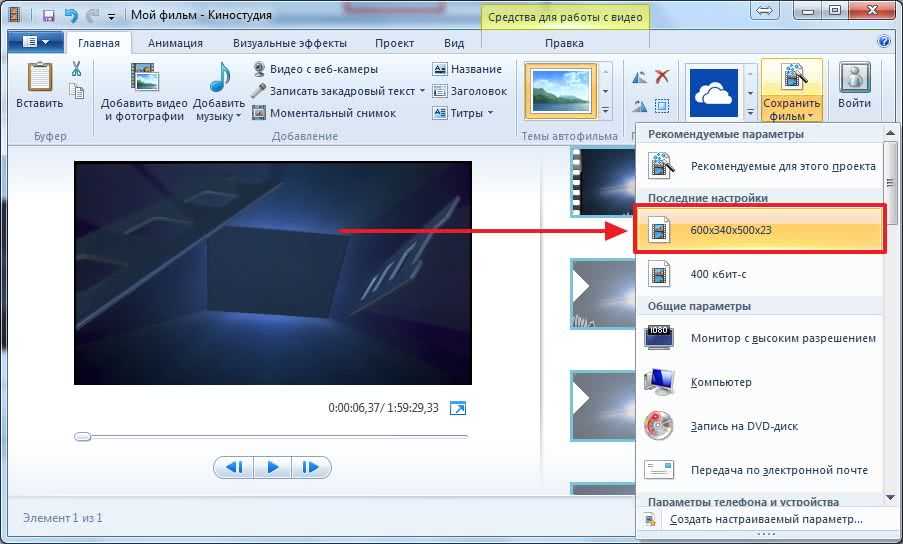Click time counter 0:00:06,37/ 1:59:29,33
Viewport: 903px width, 544px height.
point(384,408)
